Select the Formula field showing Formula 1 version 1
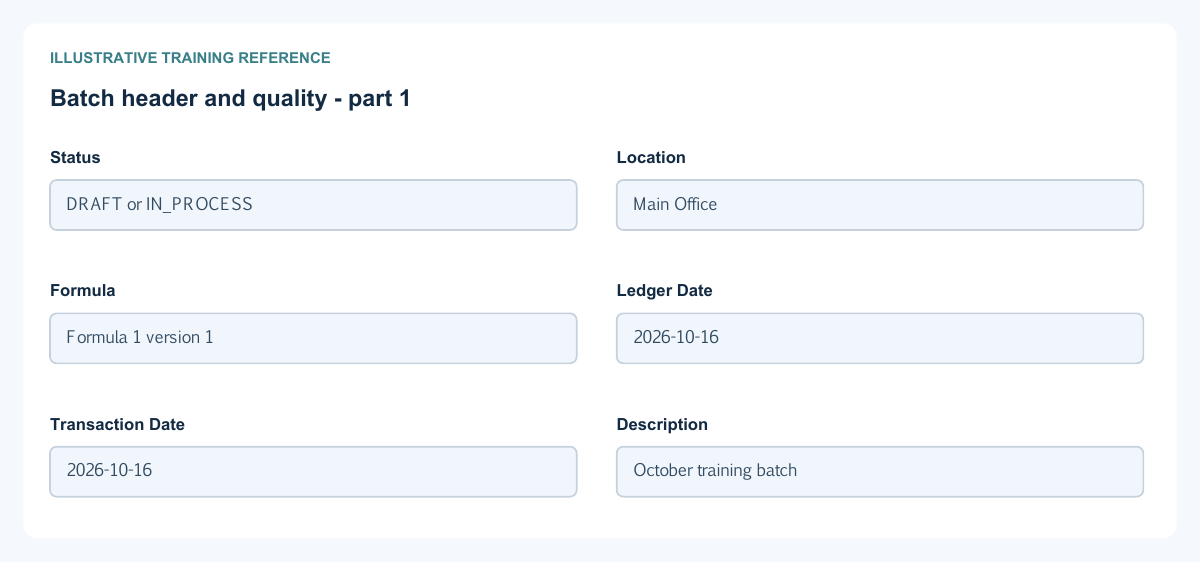Image resolution: width=1200 pixels, height=562 pixels. pyautogui.click(x=313, y=338)
